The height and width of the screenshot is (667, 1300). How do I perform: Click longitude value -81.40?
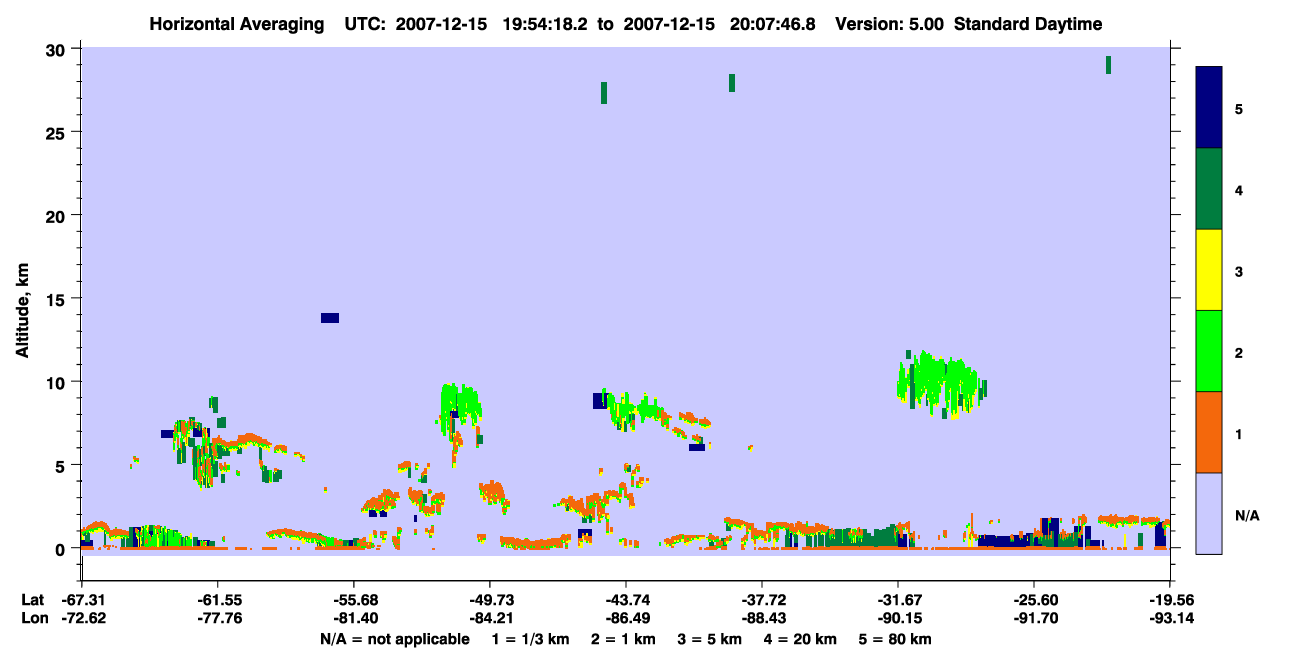(x=354, y=618)
